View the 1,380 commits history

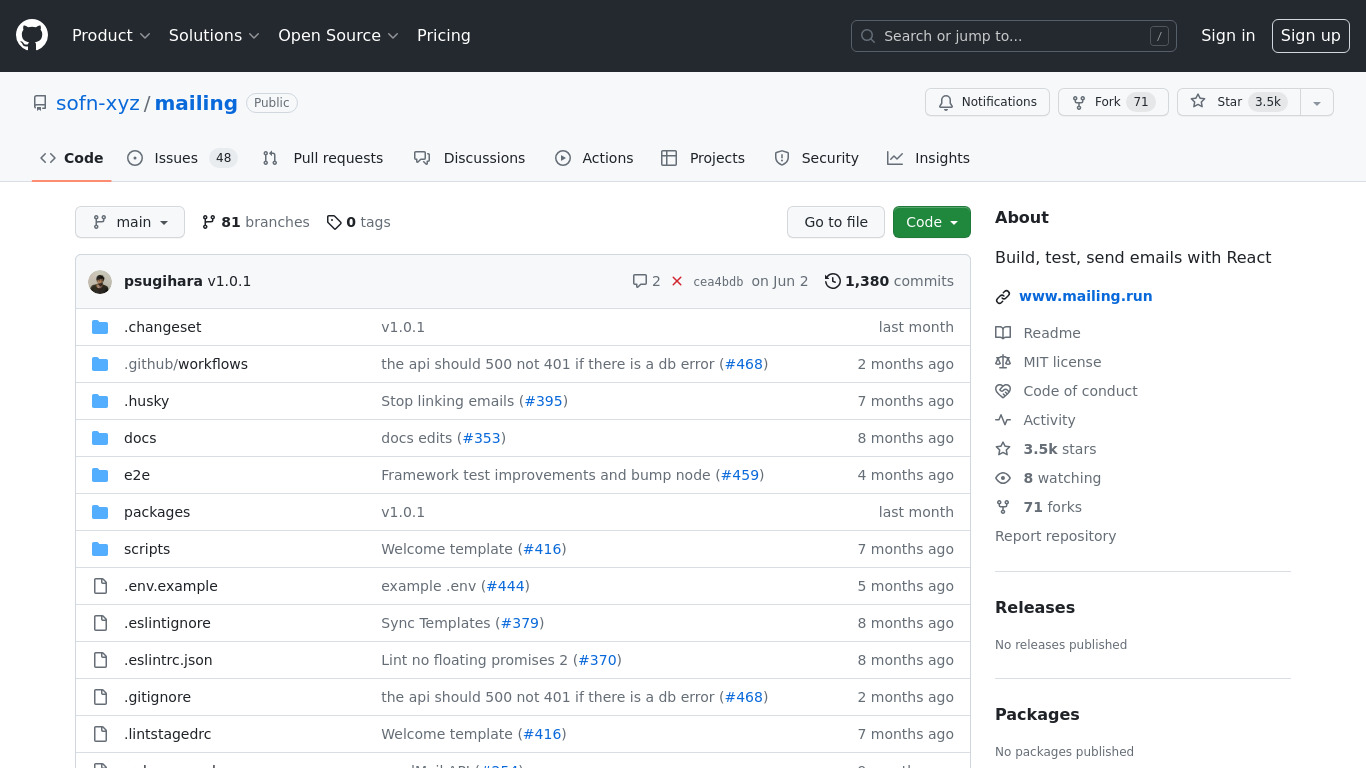coord(889,281)
